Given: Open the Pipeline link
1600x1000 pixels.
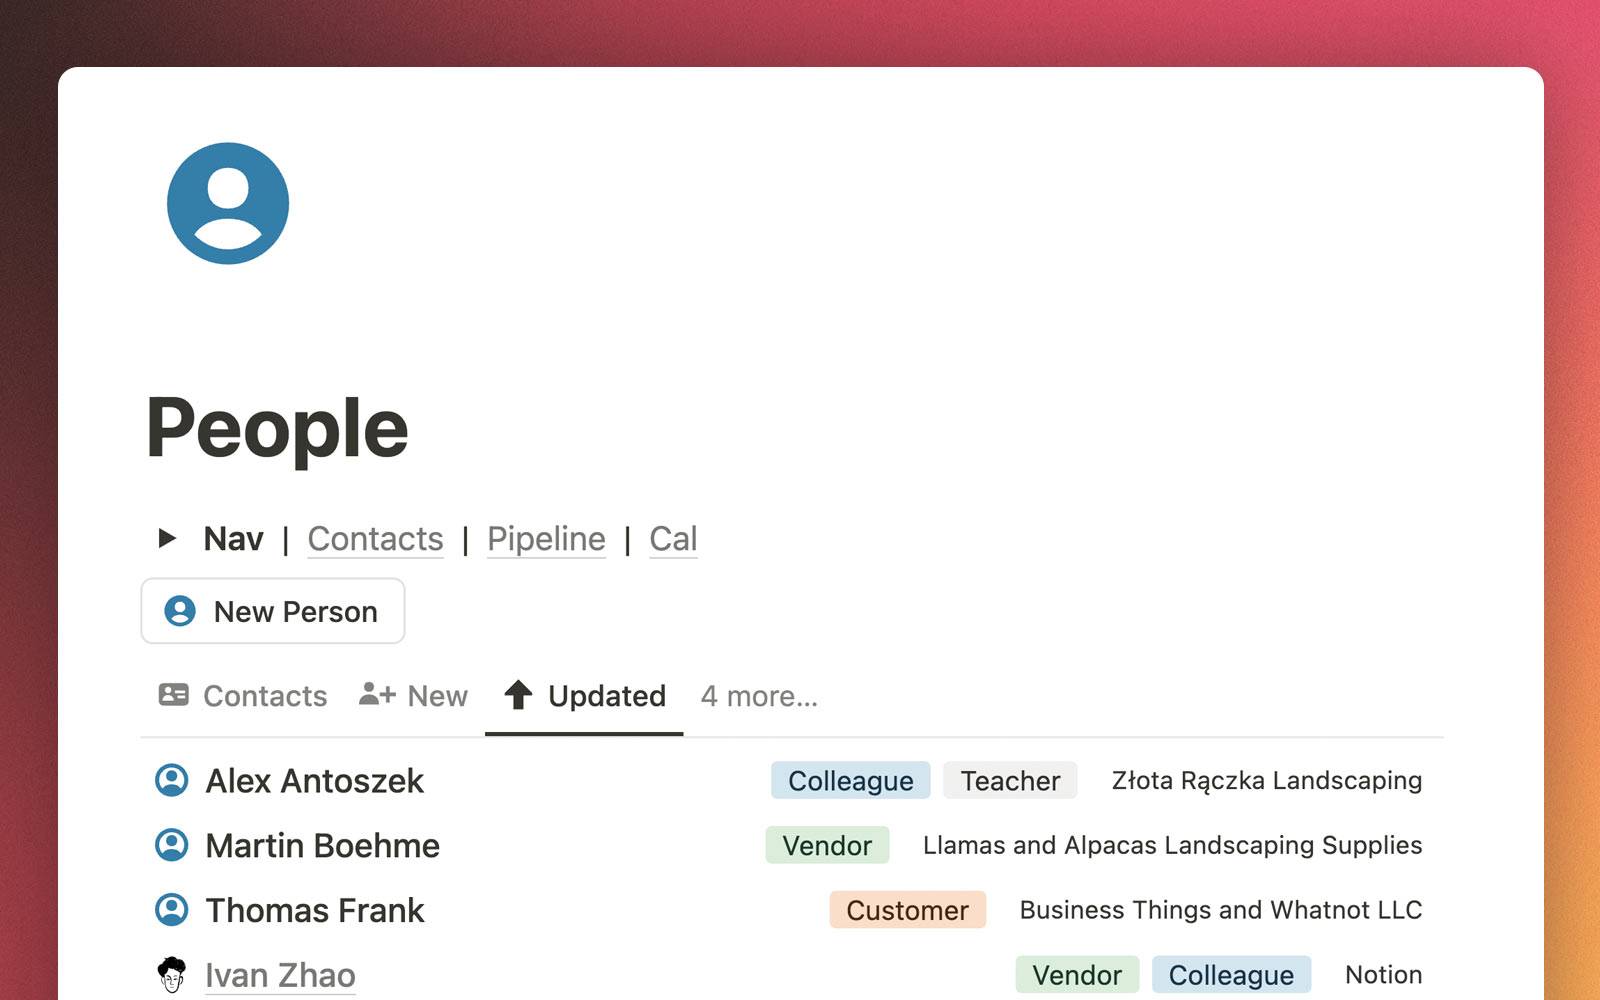Looking at the screenshot, I should click(546, 539).
